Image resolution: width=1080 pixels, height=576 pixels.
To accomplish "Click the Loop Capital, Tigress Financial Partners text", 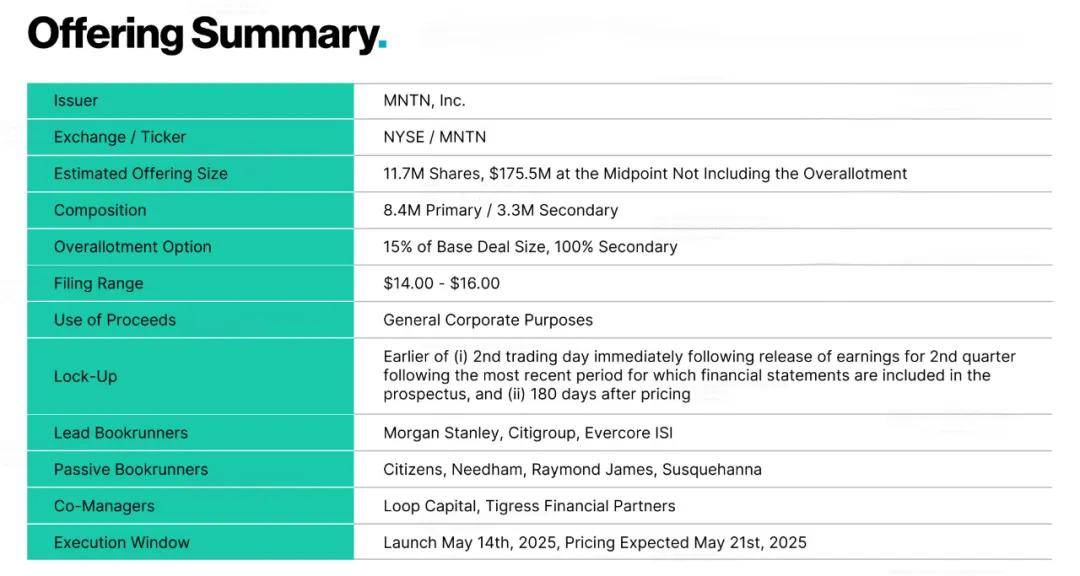I will click(x=529, y=506).
